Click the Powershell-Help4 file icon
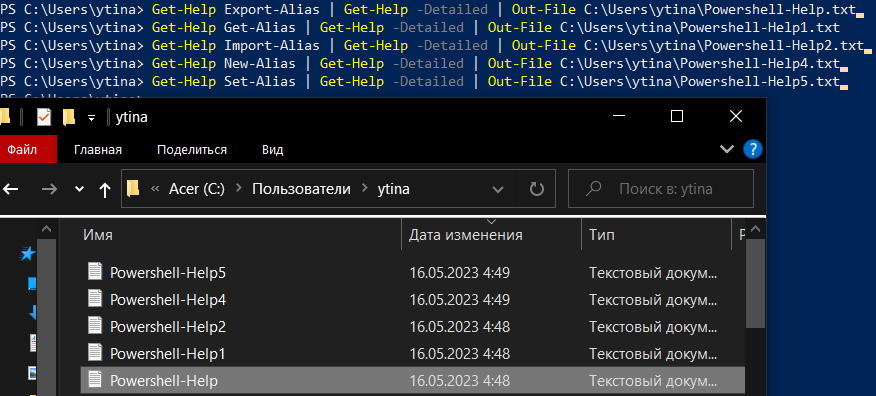 click(96, 299)
